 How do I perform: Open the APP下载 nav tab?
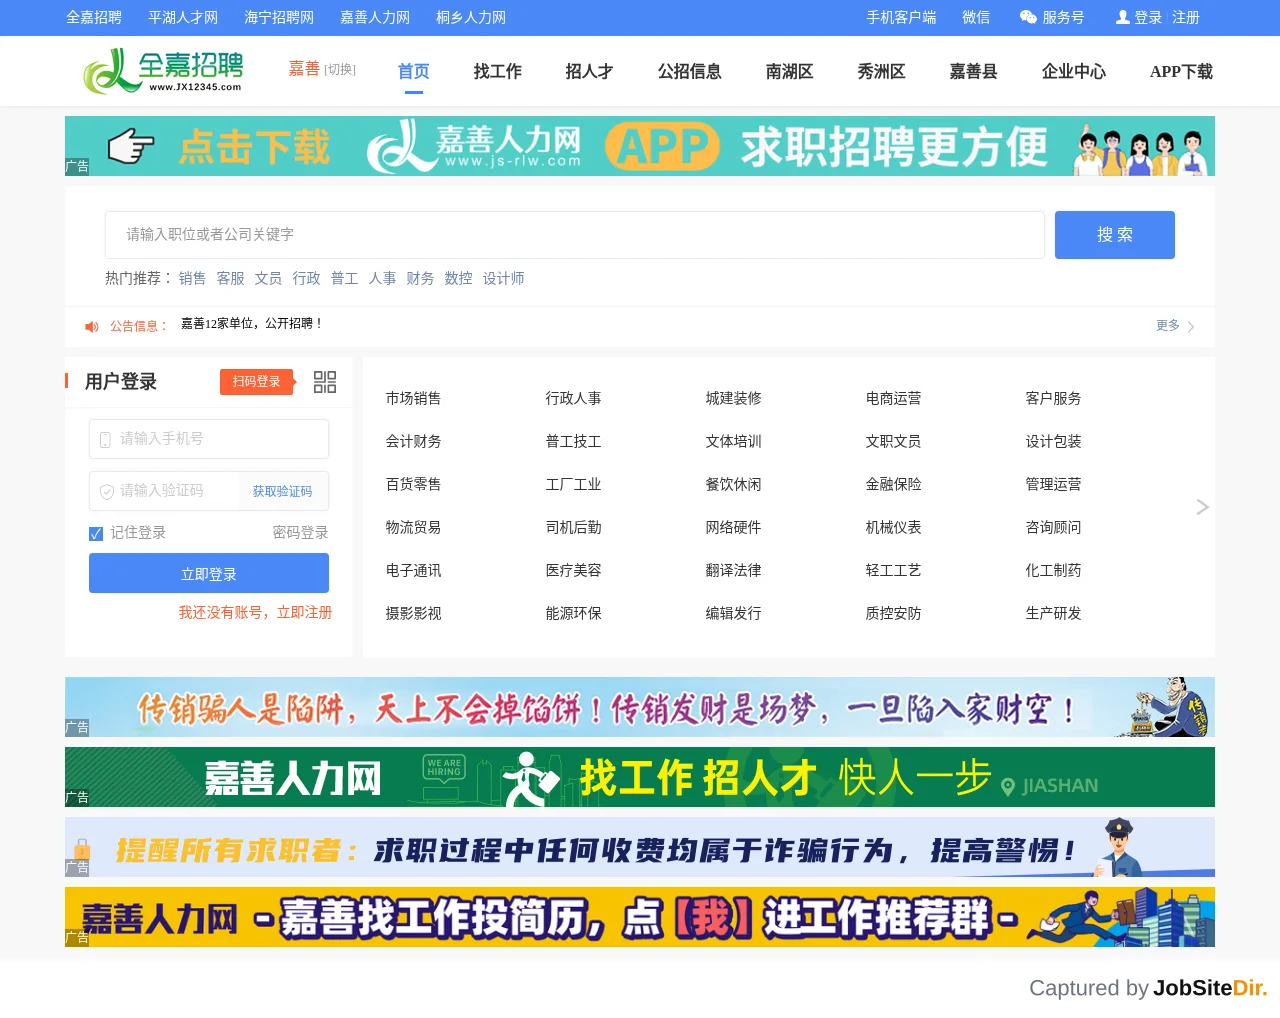point(1181,72)
